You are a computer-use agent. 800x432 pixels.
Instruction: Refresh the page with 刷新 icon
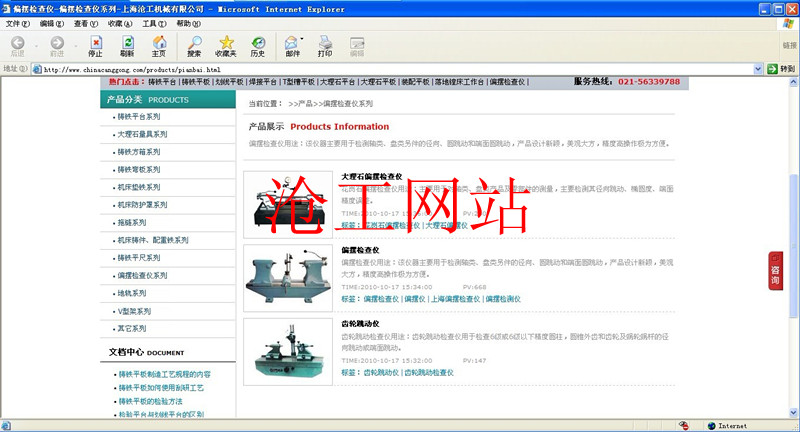pos(127,46)
